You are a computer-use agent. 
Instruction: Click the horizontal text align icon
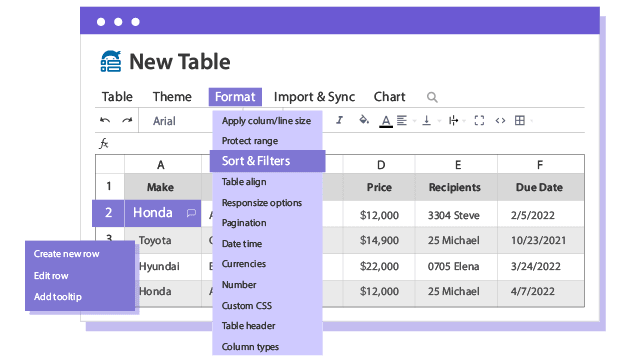402,120
